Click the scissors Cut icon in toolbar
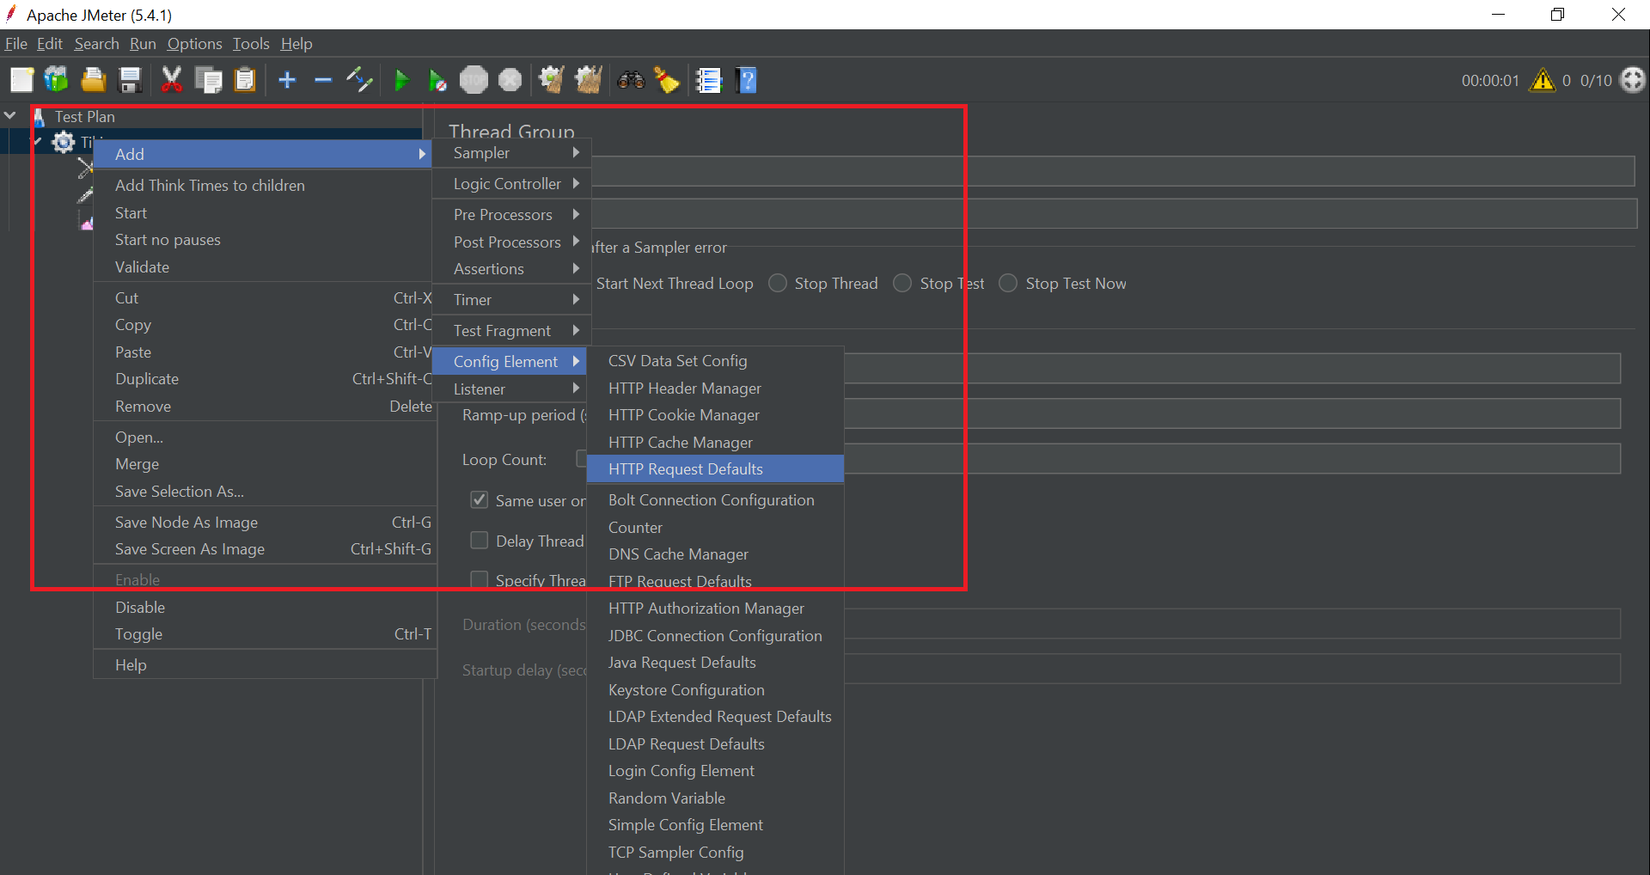Screen dimensions: 1650x875 click(x=172, y=80)
